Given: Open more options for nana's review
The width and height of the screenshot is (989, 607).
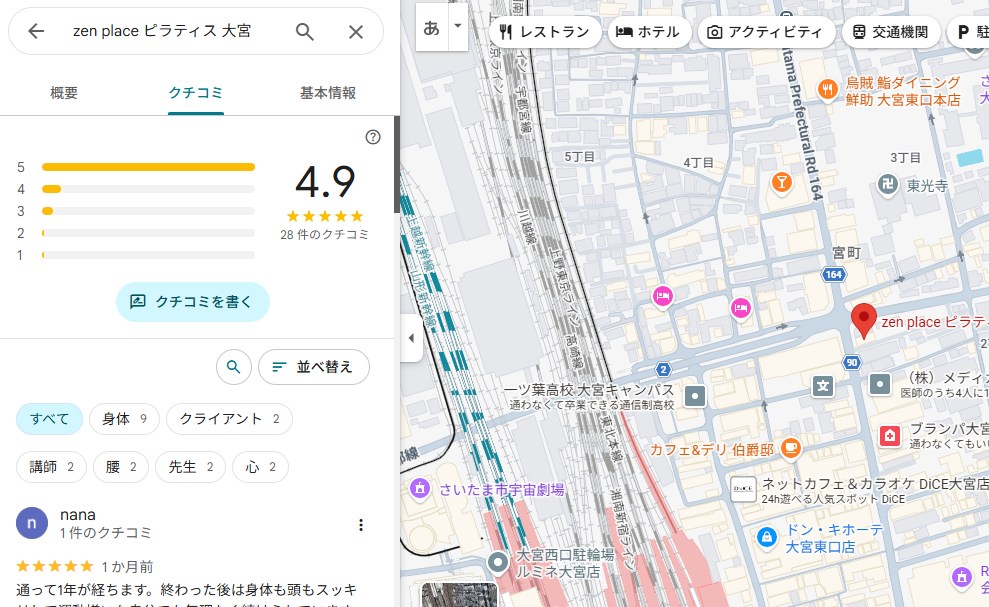Looking at the screenshot, I should click(361, 525).
